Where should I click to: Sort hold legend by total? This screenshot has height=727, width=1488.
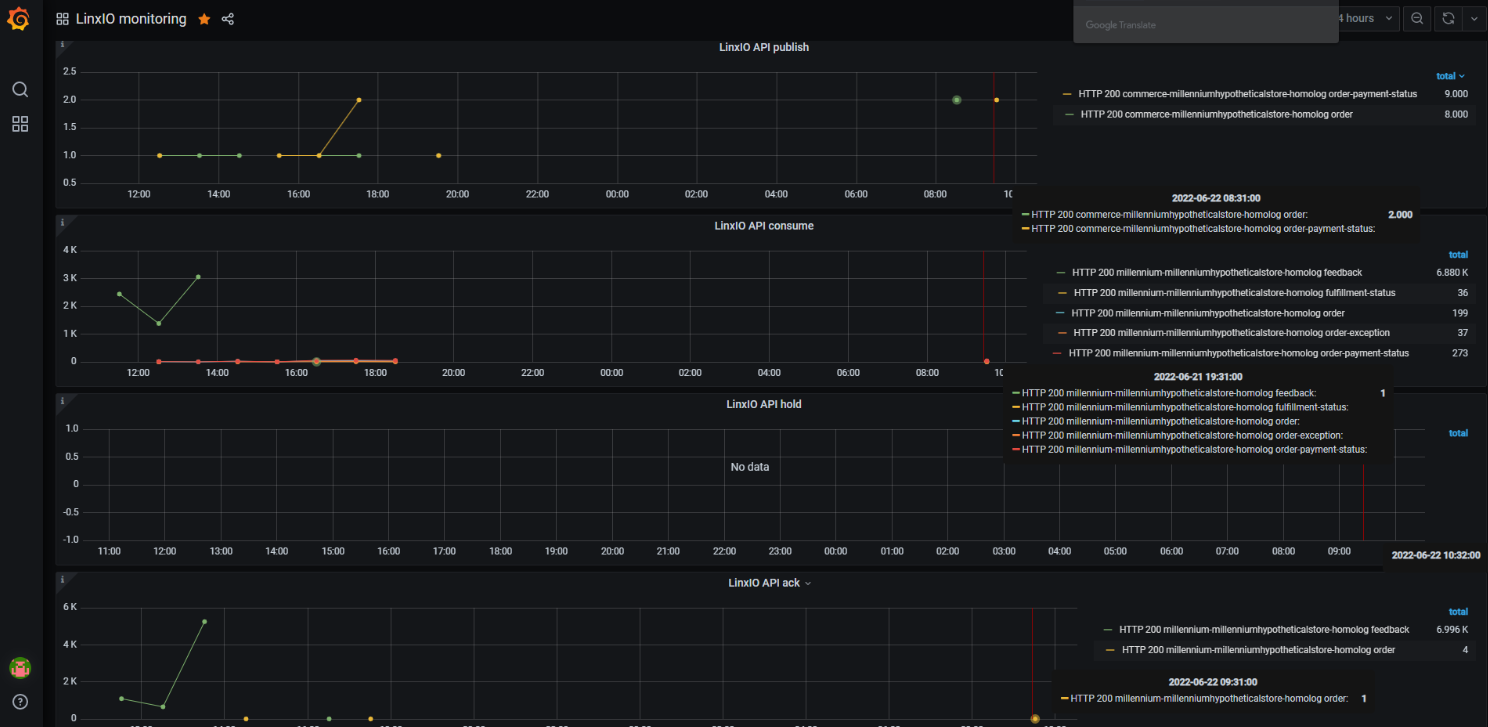pos(1458,433)
